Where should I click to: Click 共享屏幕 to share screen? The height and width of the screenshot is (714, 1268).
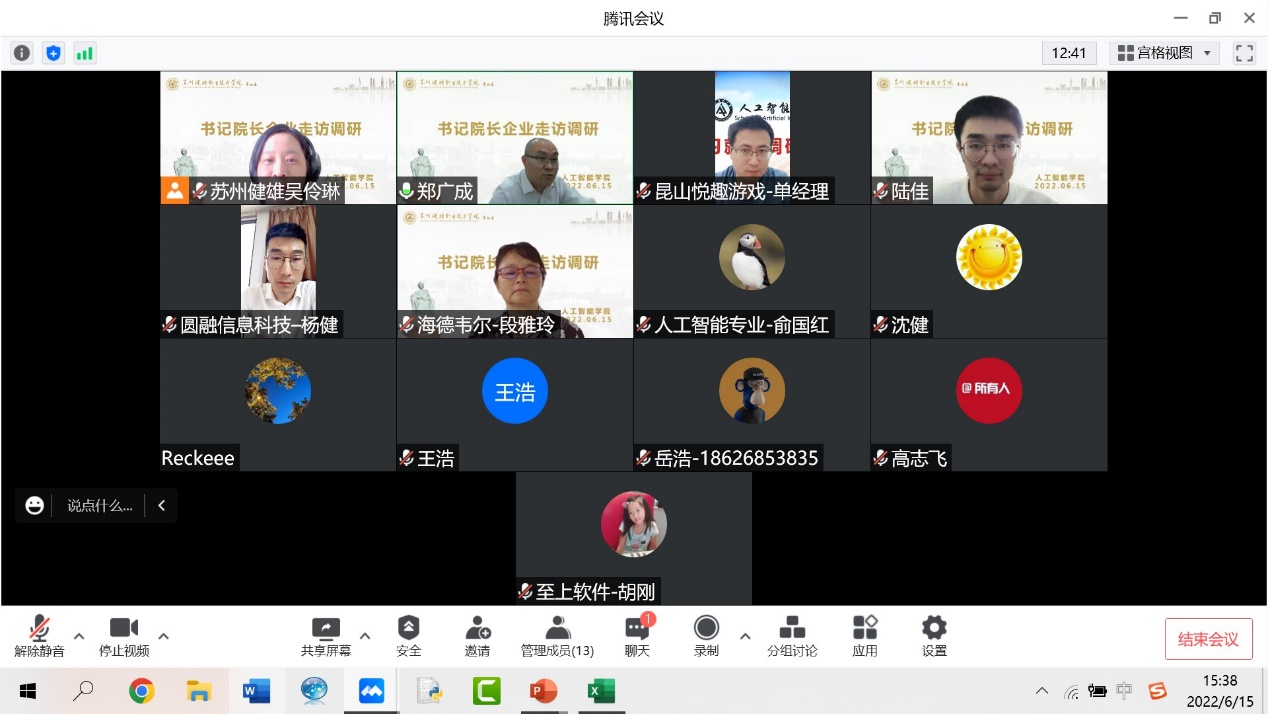(326, 636)
